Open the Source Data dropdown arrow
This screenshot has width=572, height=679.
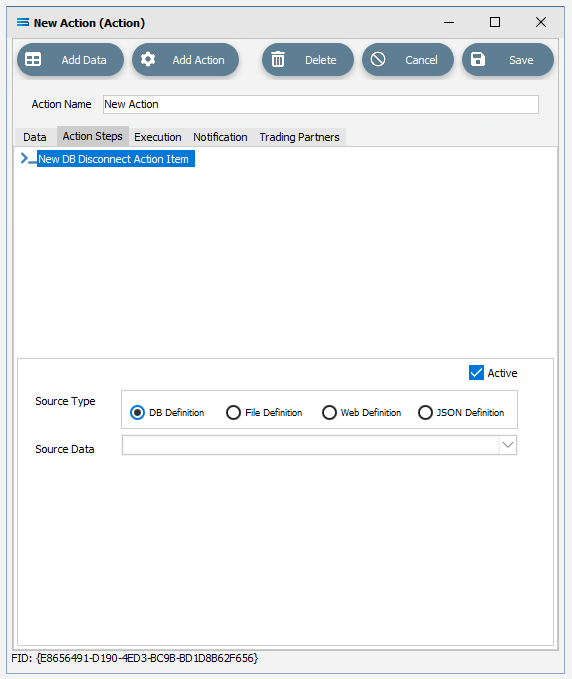click(507, 445)
